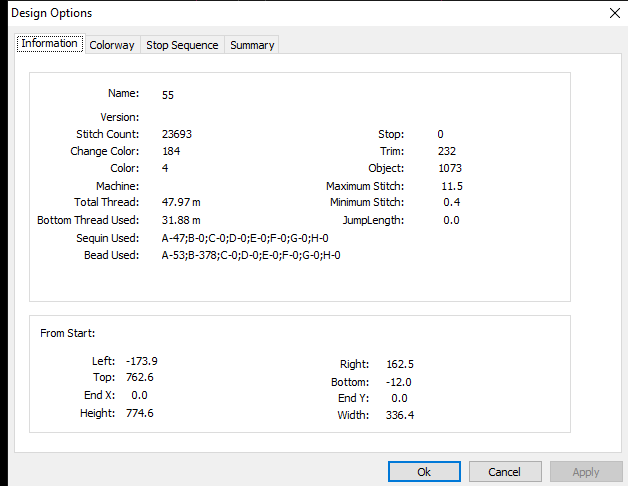Click the Width value 336.4
Image resolution: width=628 pixels, height=486 pixels.
coord(400,415)
